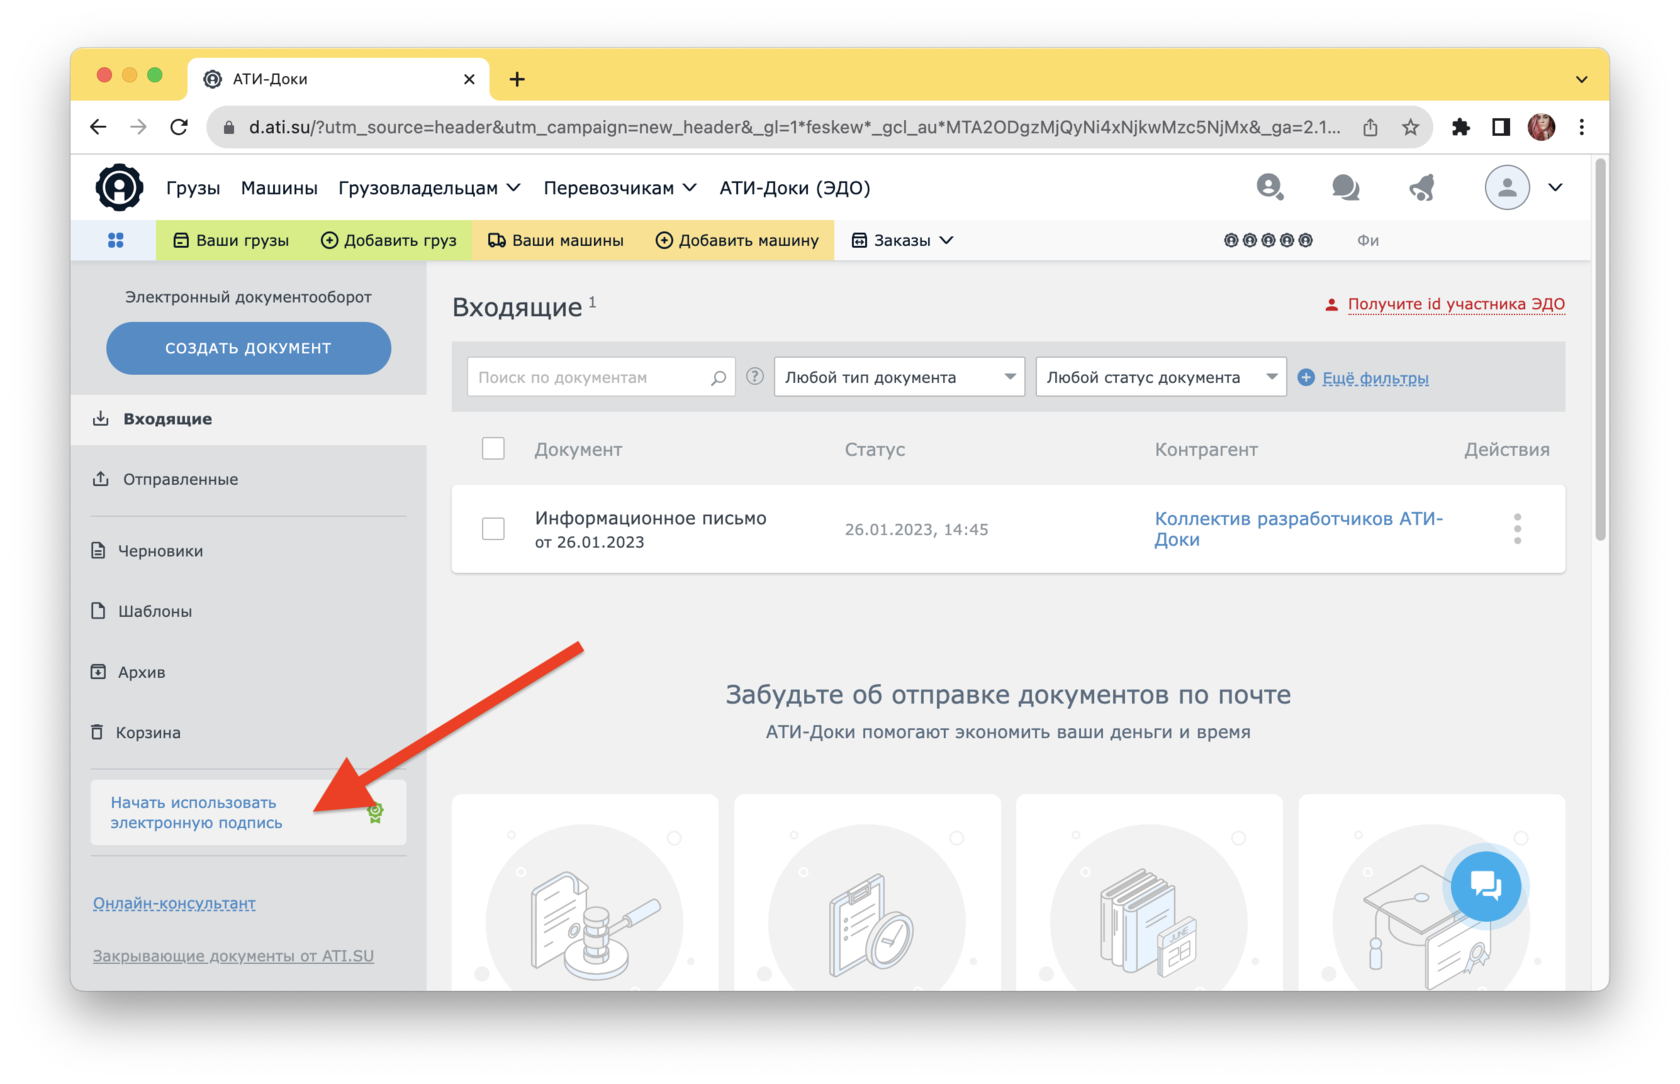Open the megaphone announcements icon

pos(1422,187)
